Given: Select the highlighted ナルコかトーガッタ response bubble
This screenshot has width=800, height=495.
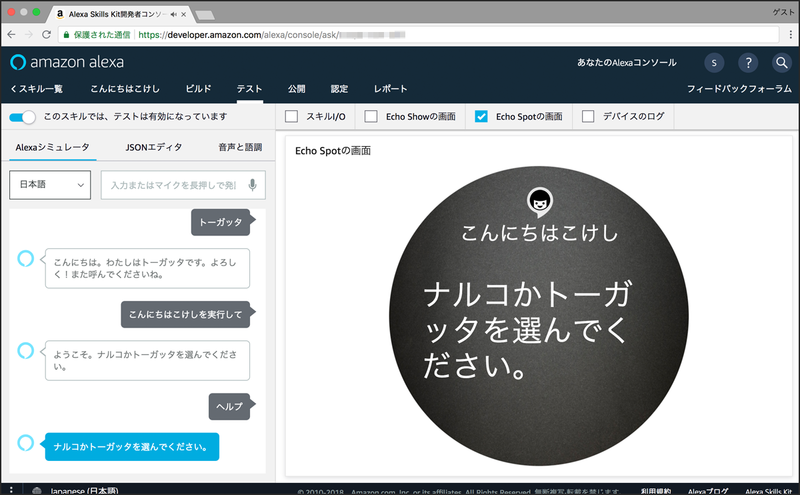Looking at the screenshot, I should tap(132, 447).
